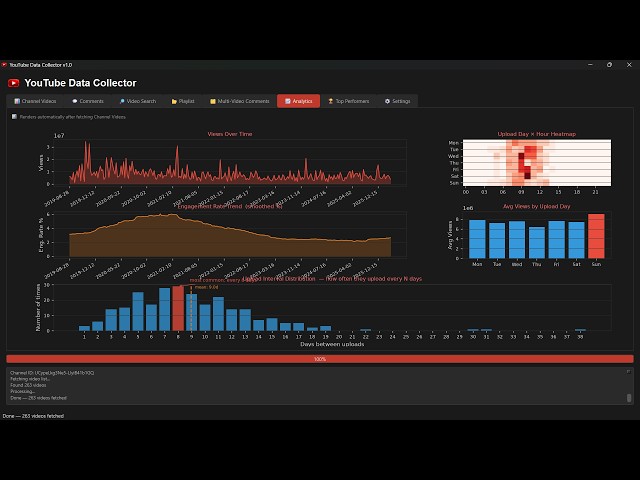This screenshot has width=640, height=480.
Task: Switch to the Comments tab
Action: [88, 101]
